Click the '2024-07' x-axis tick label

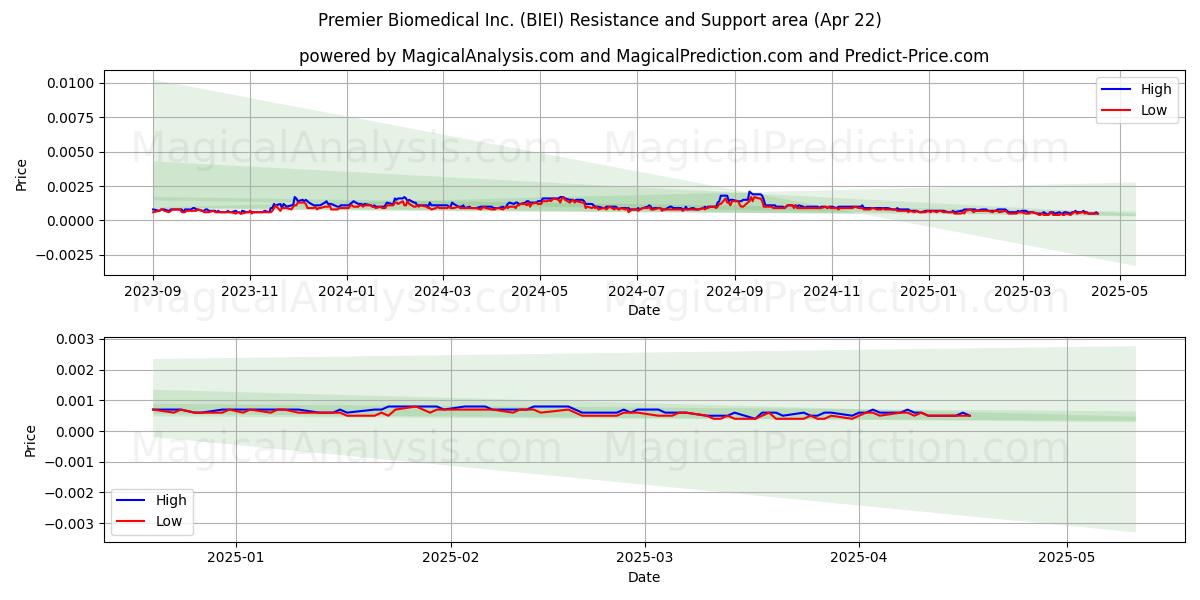(x=637, y=290)
